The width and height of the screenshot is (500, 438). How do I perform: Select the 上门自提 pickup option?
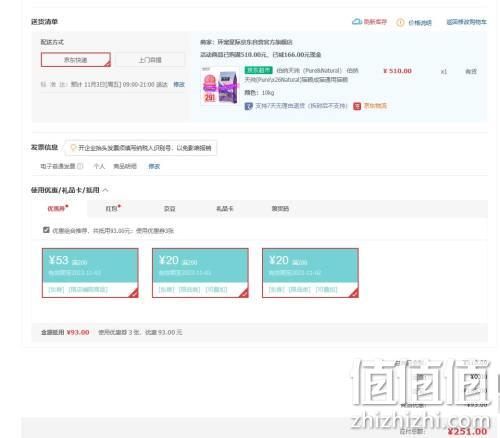150,60
